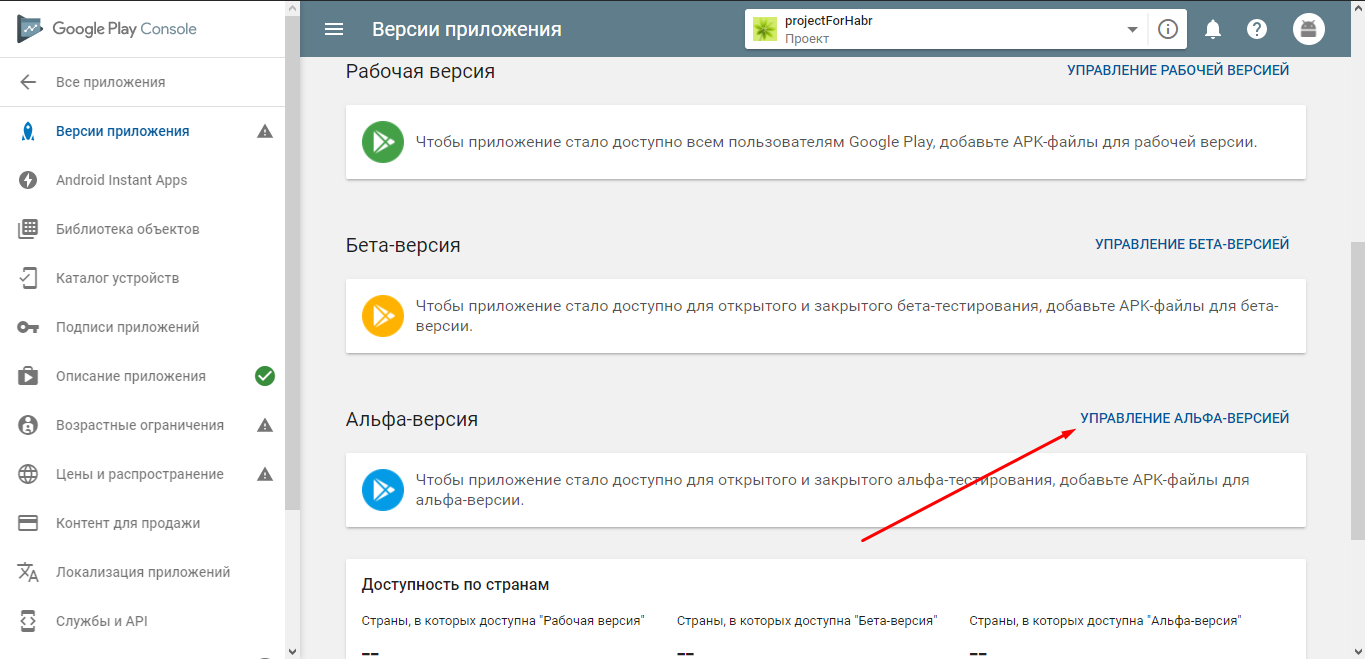Image resolution: width=1365 pixels, height=659 pixels.
Task: Click the Возрастные ограничения rating icon
Action: click(28, 425)
